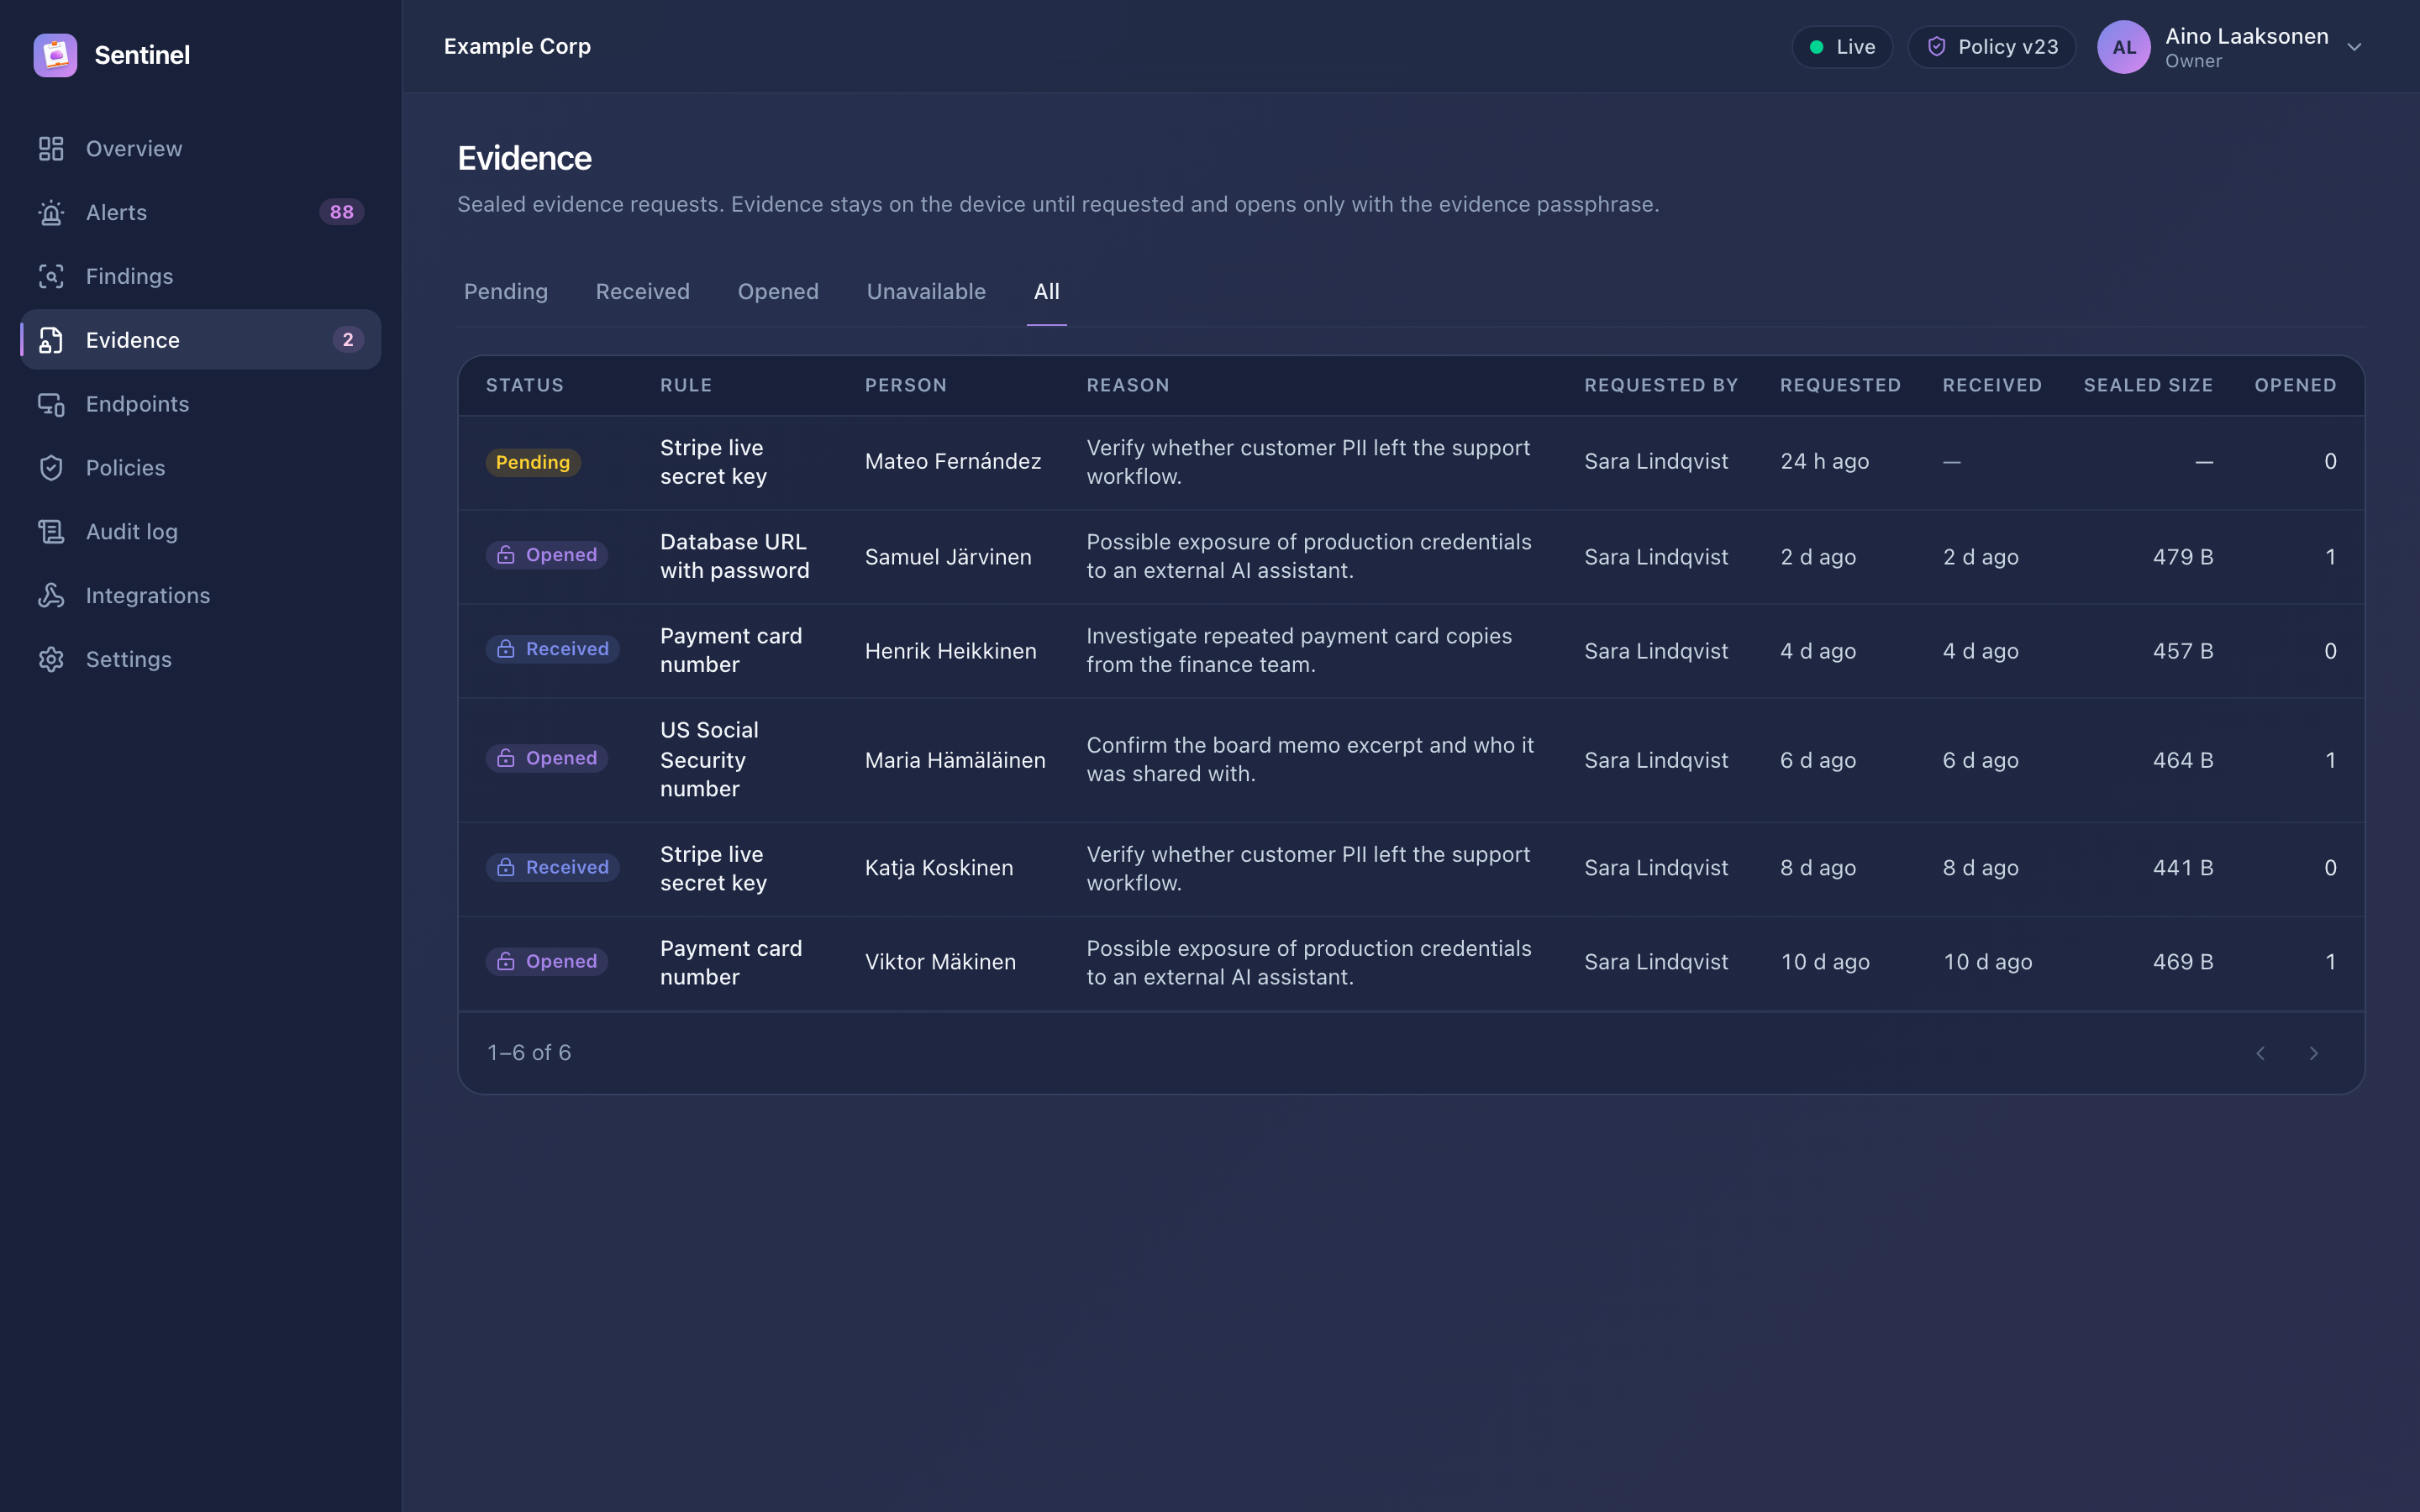
Task: Click the Opened column header
Action: (x=2295, y=385)
